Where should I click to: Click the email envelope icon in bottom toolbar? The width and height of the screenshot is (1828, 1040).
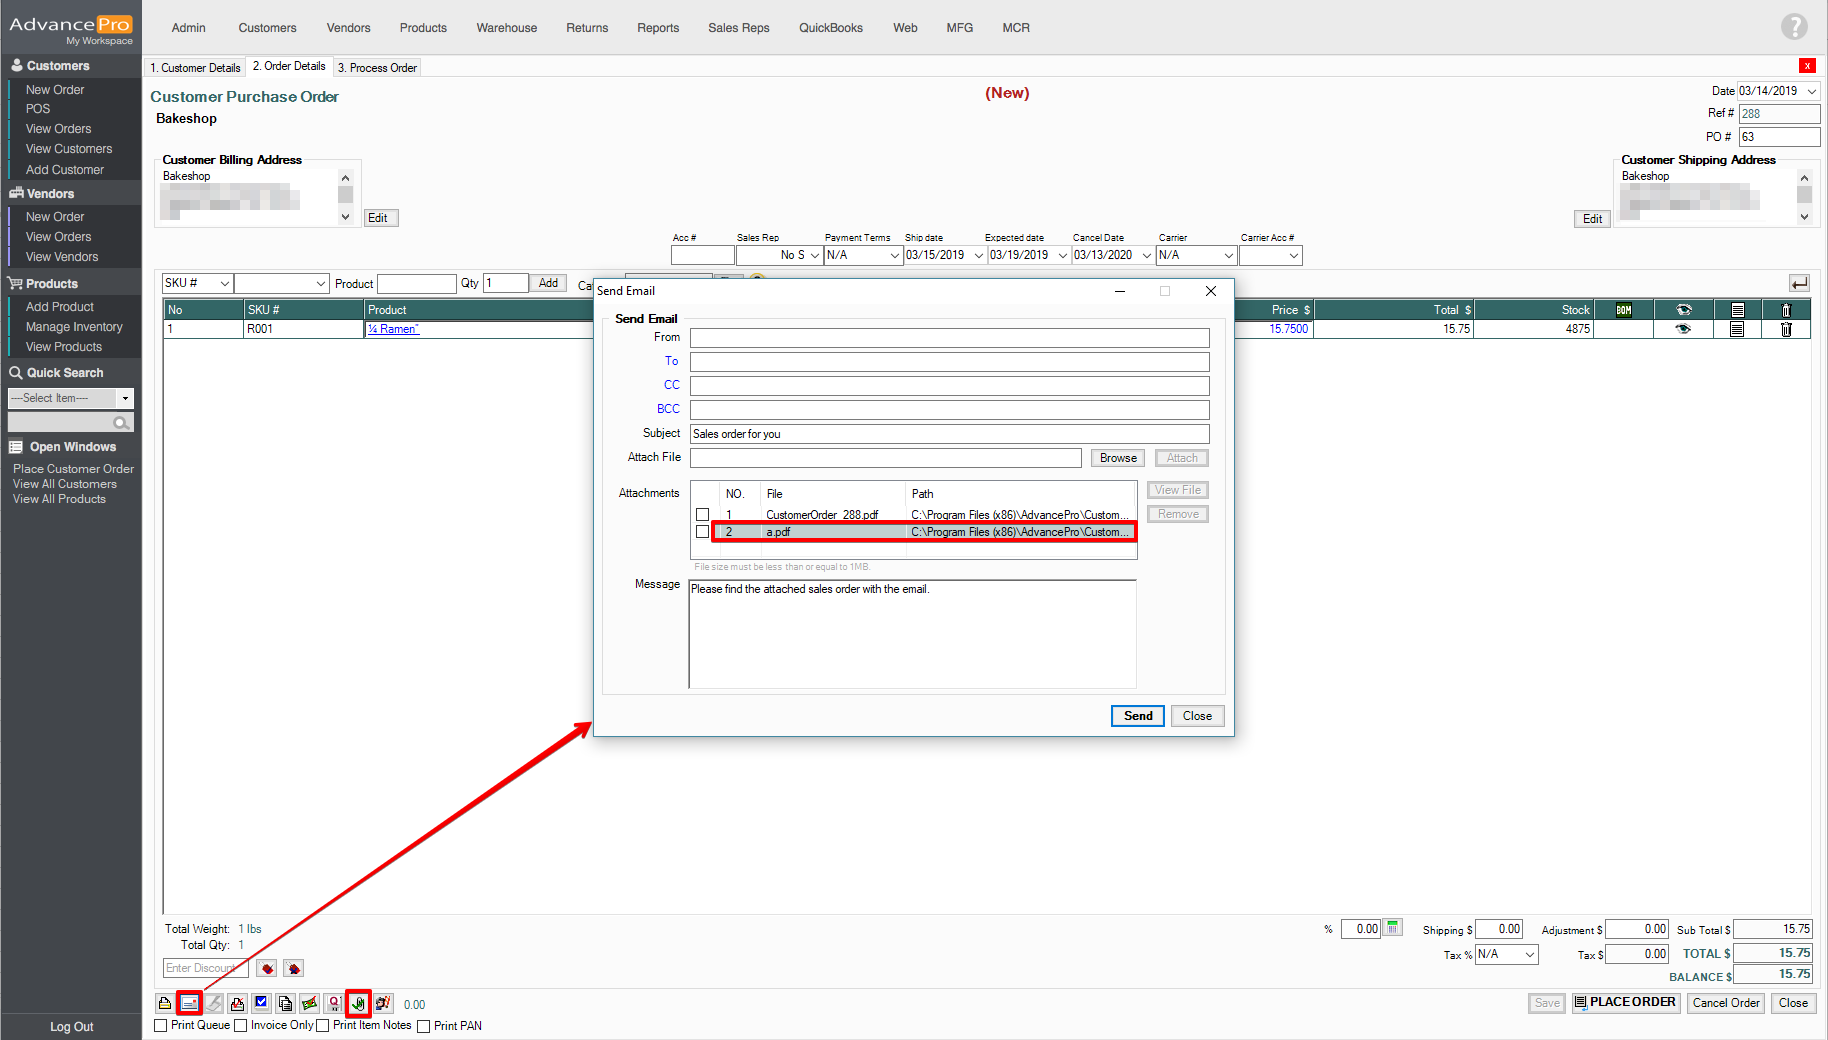[x=189, y=1003]
